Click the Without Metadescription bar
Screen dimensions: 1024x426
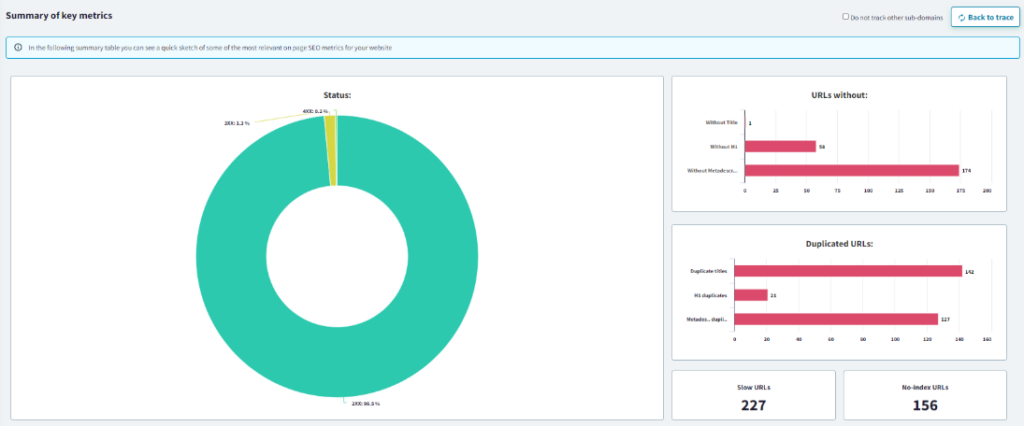852,171
